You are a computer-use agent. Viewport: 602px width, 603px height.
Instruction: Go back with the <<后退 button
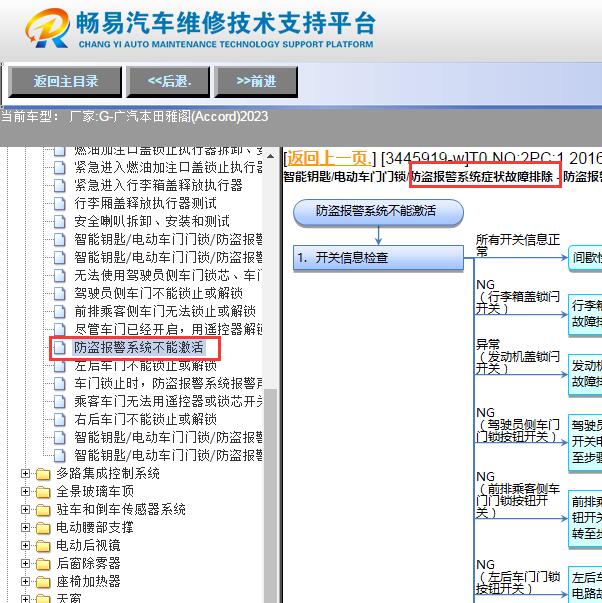tap(168, 82)
